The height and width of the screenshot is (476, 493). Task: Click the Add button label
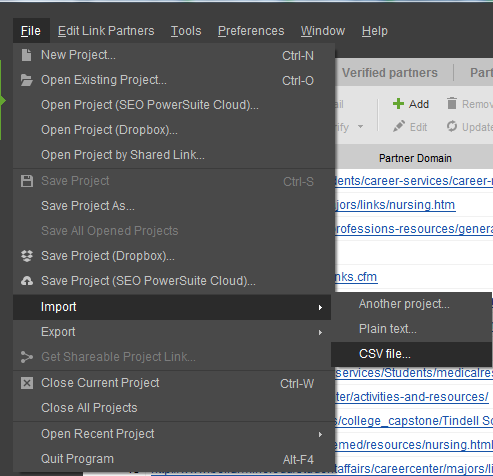coord(419,104)
